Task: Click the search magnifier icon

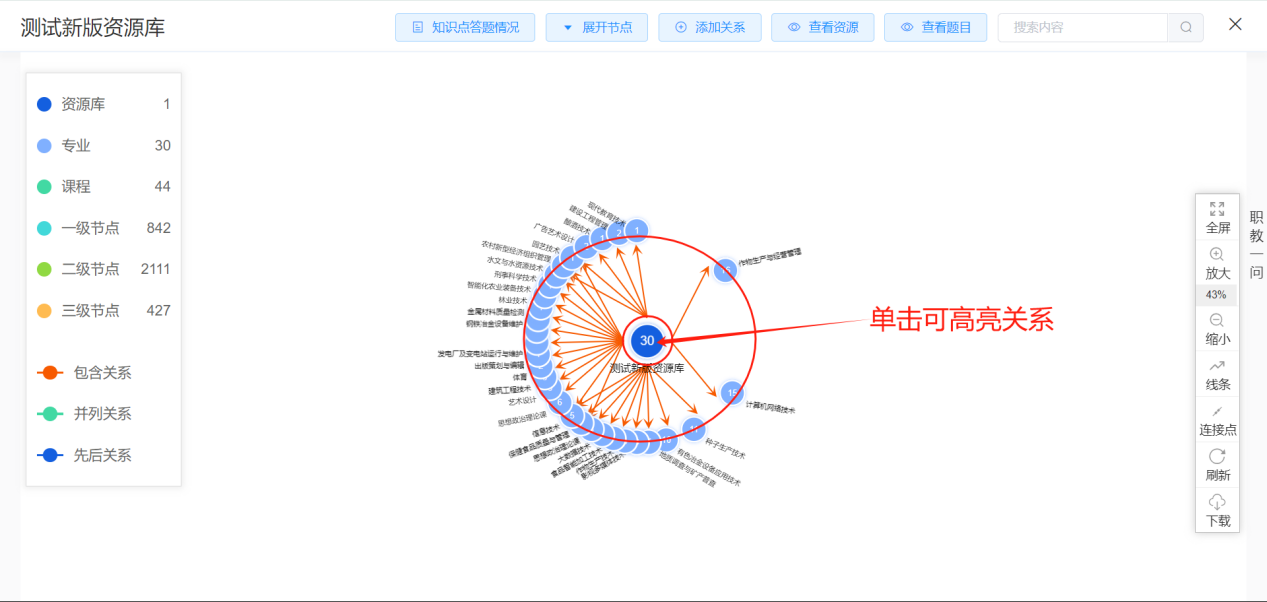Action: pos(1185,27)
